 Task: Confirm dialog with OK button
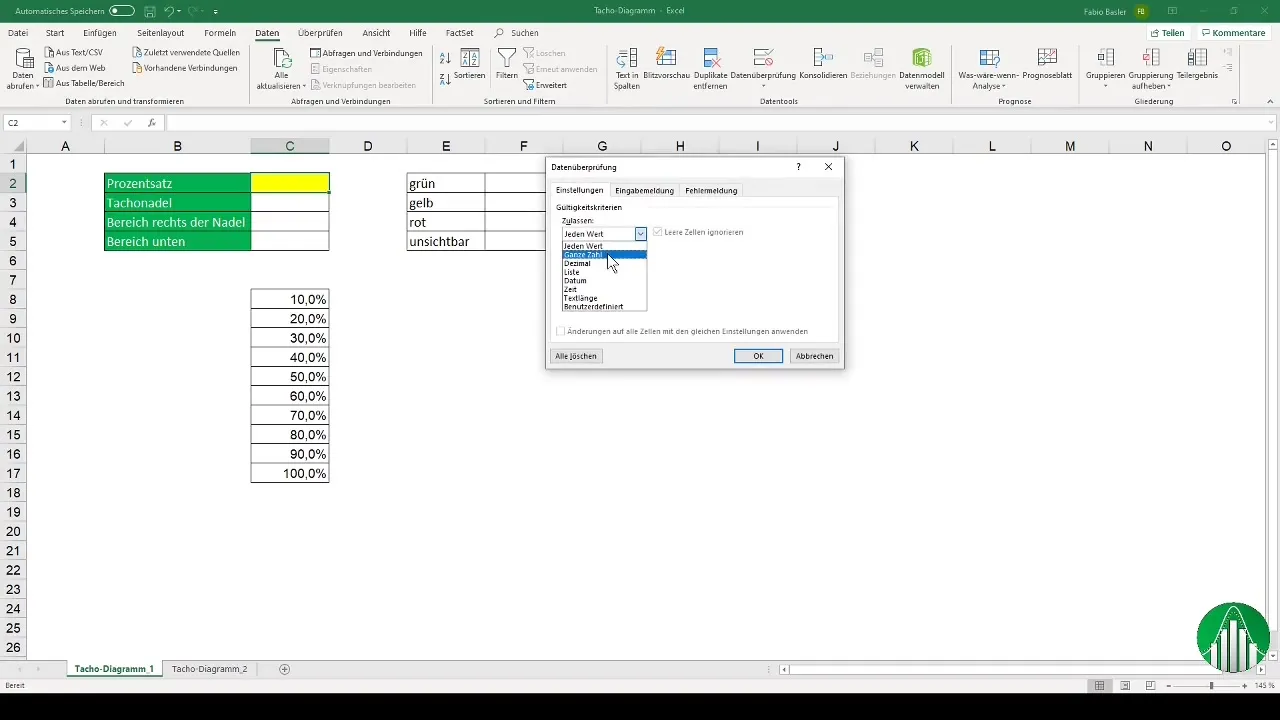coord(758,356)
